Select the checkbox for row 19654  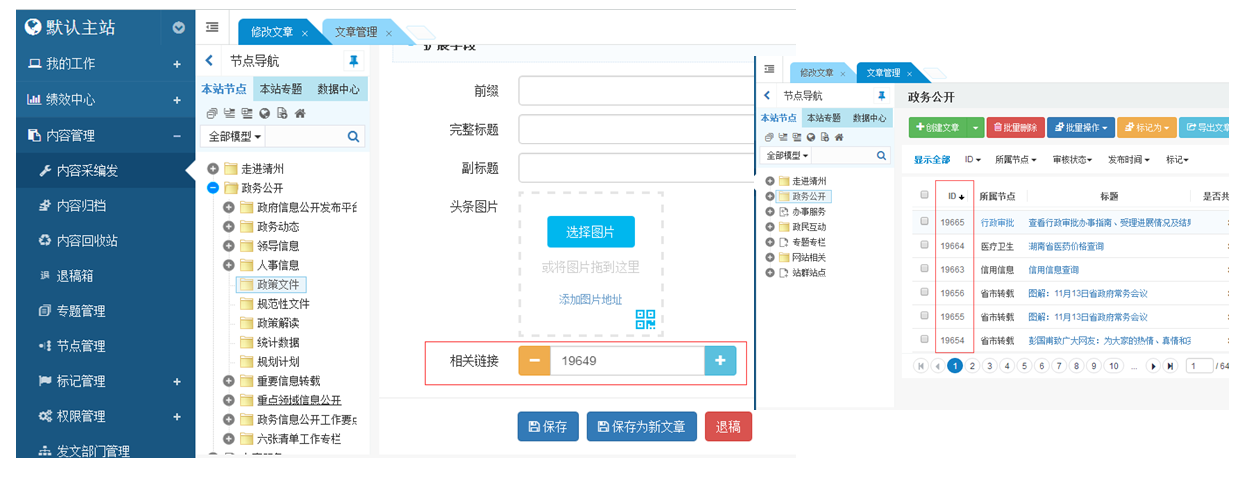[x=924, y=341]
